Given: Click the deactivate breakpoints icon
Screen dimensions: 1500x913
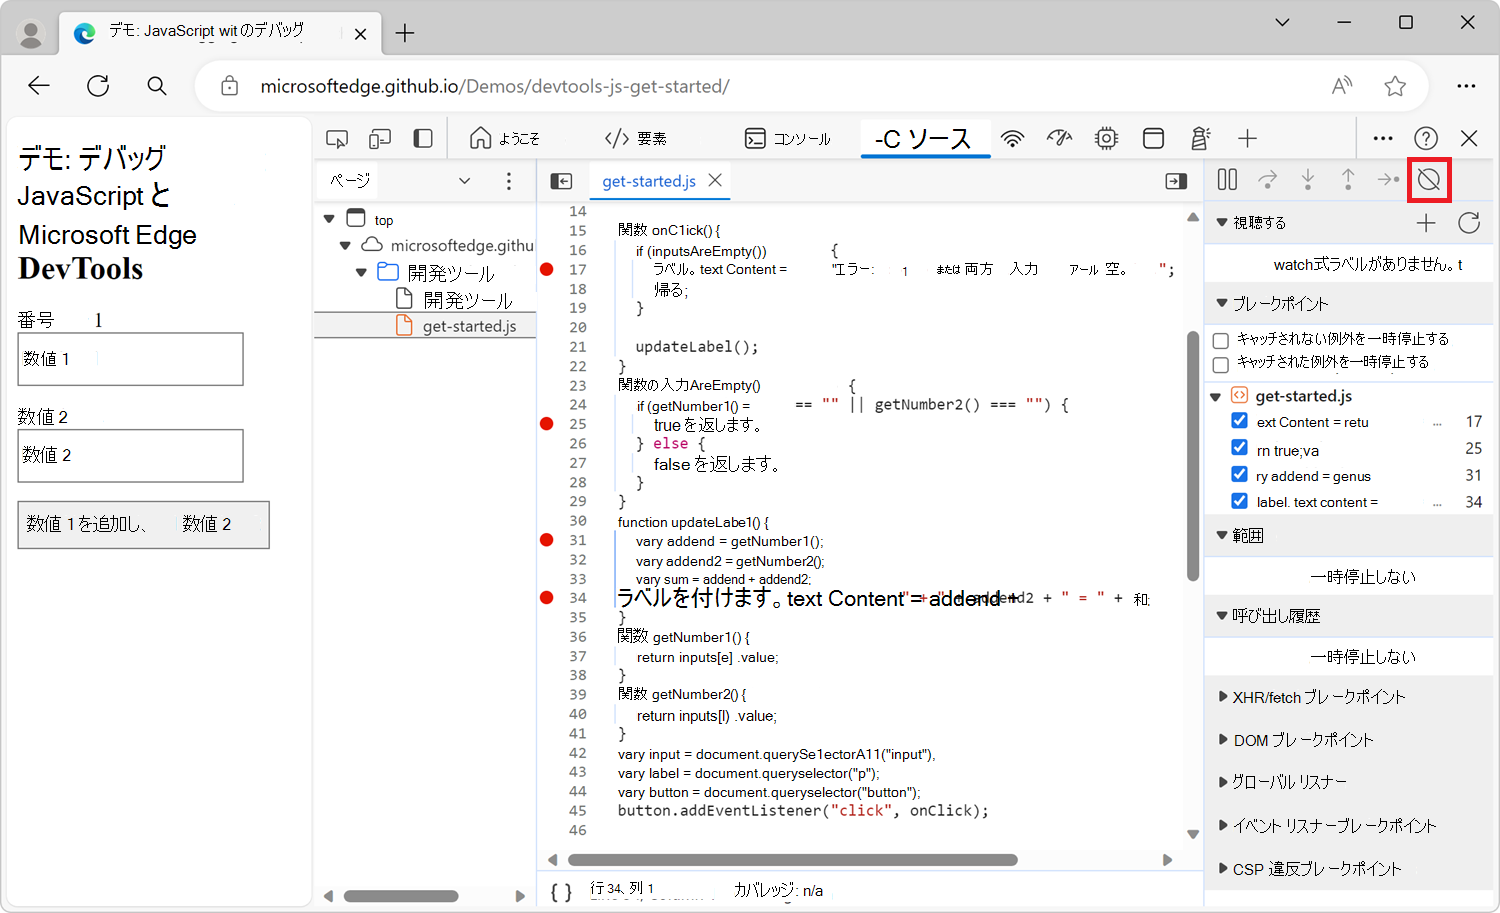Looking at the screenshot, I should click(x=1429, y=180).
